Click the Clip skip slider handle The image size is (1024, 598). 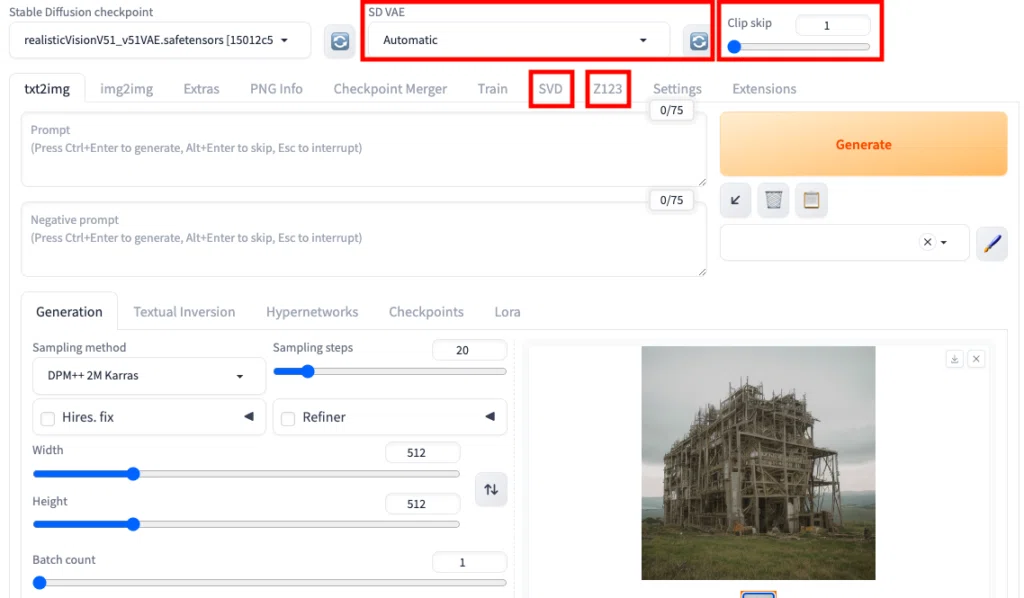735,47
